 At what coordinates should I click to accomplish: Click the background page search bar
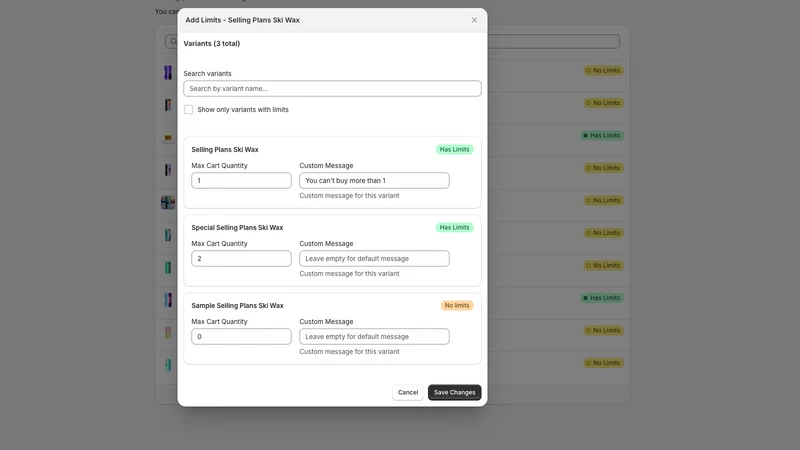pyautogui.click(x=554, y=41)
